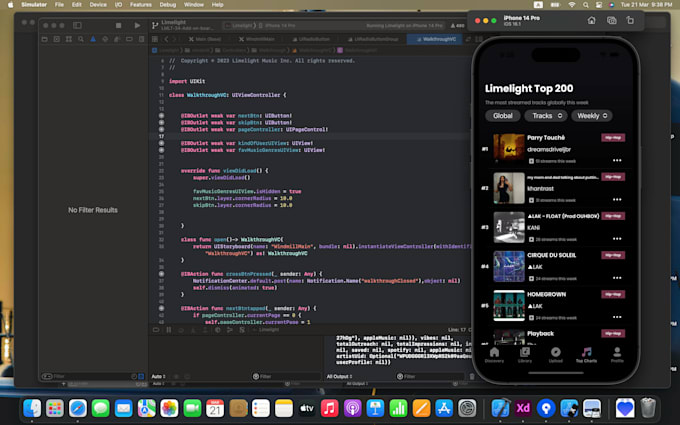Click the warnings count badge in Xcode toolbar
This screenshot has width=680, height=425.
(x=458, y=26)
